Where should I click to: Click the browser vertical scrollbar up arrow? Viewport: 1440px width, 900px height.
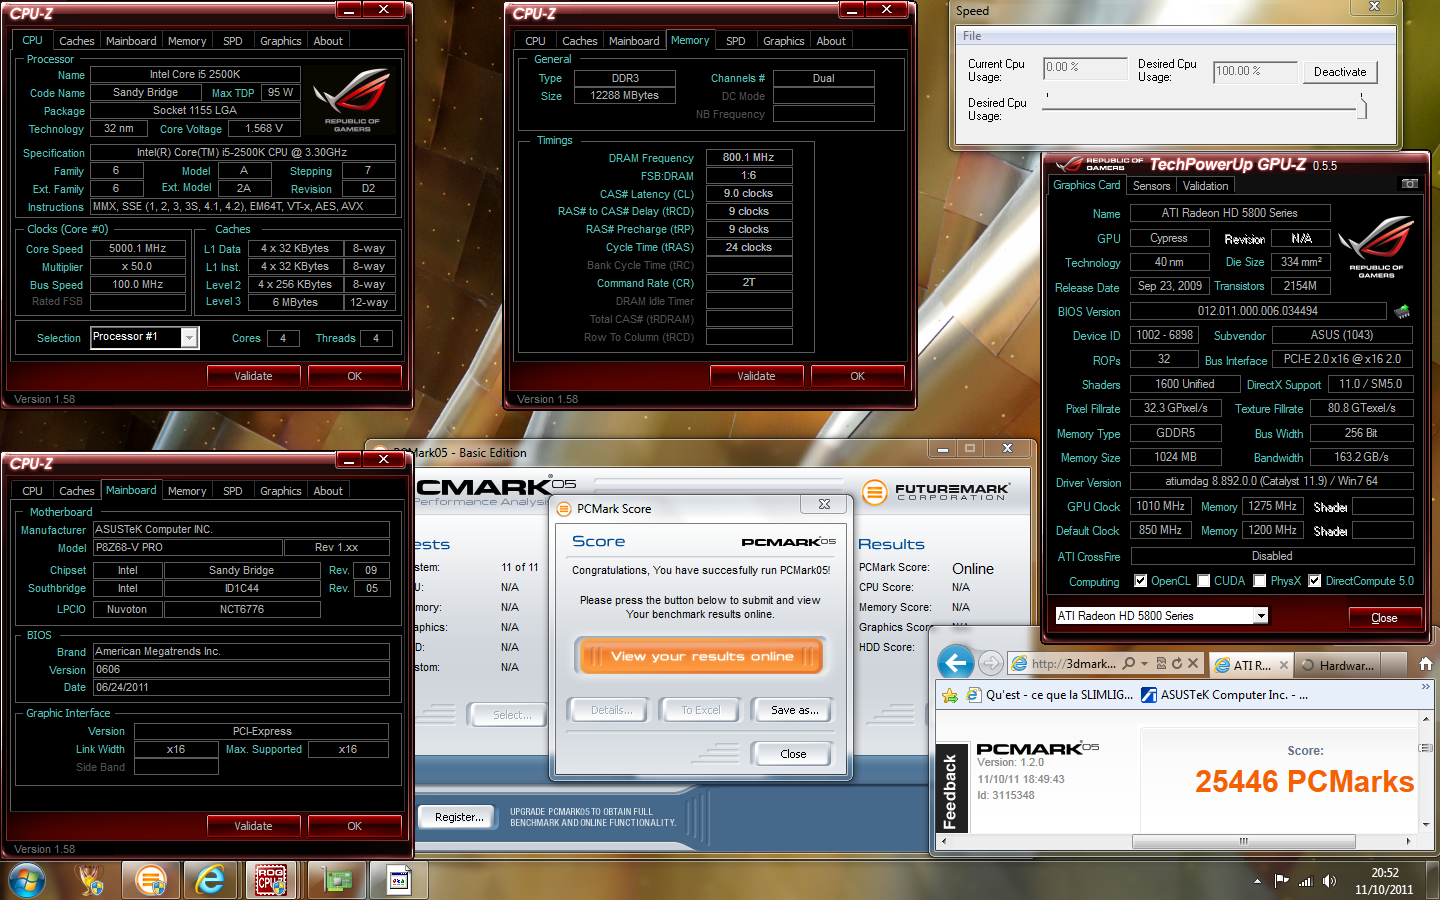click(1427, 719)
